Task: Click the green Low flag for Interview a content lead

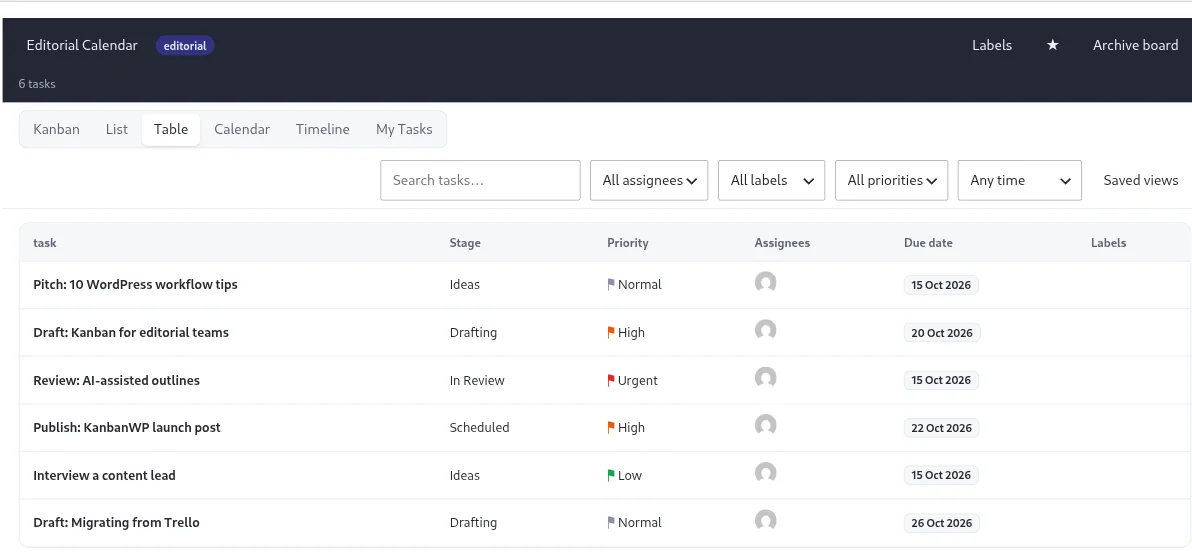Action: coord(610,476)
